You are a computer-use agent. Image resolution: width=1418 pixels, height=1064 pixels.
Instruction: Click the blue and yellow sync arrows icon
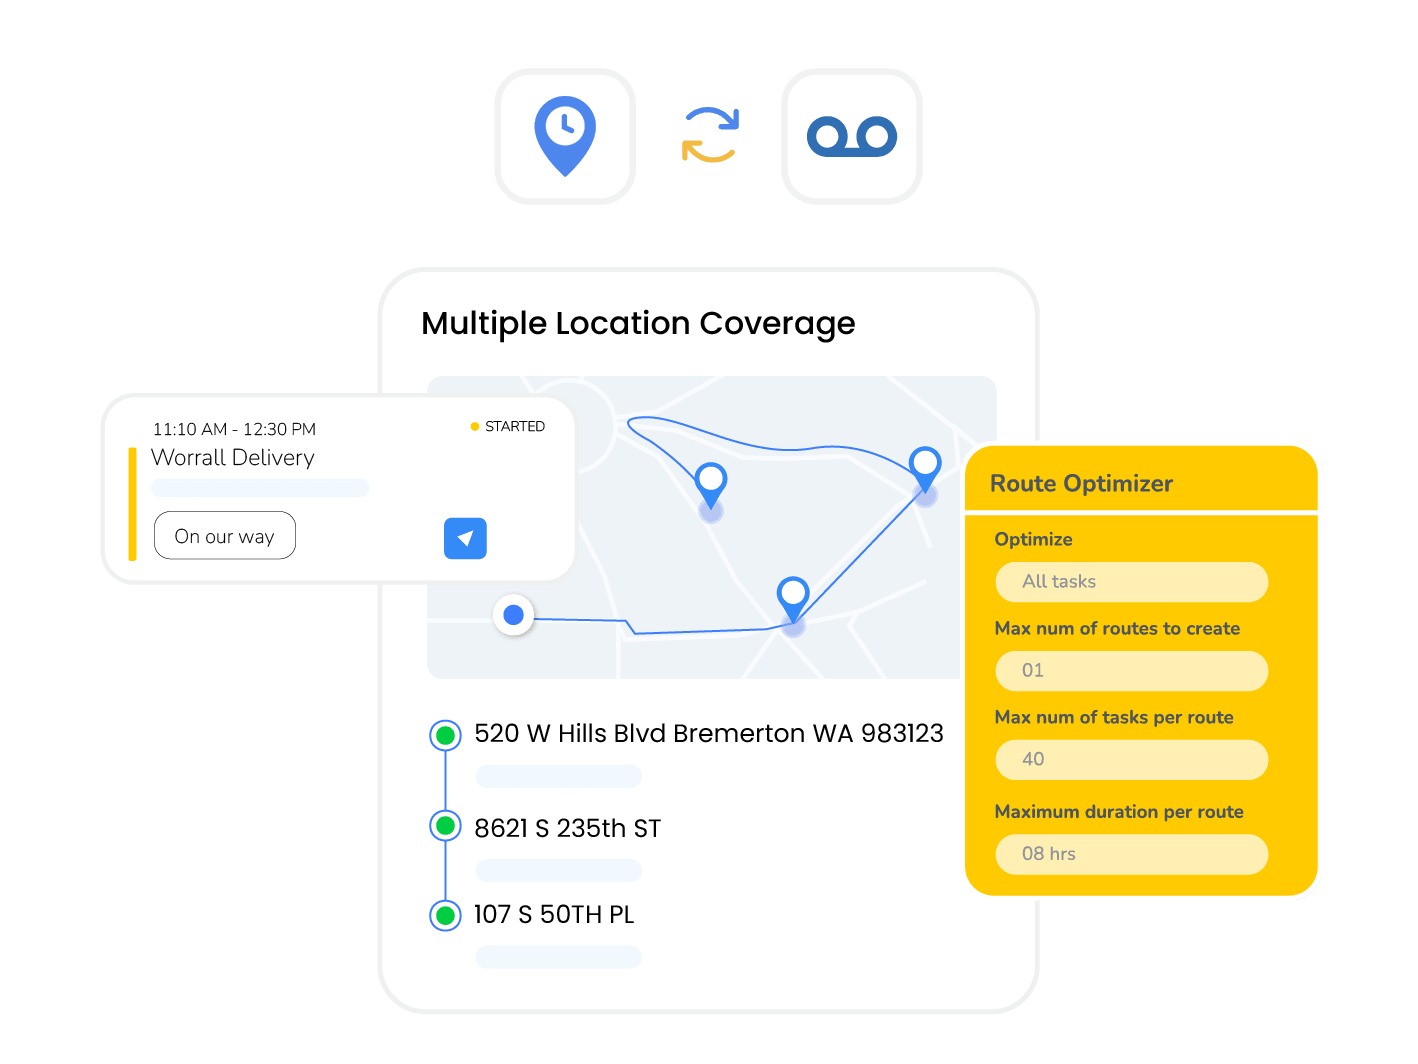710,135
